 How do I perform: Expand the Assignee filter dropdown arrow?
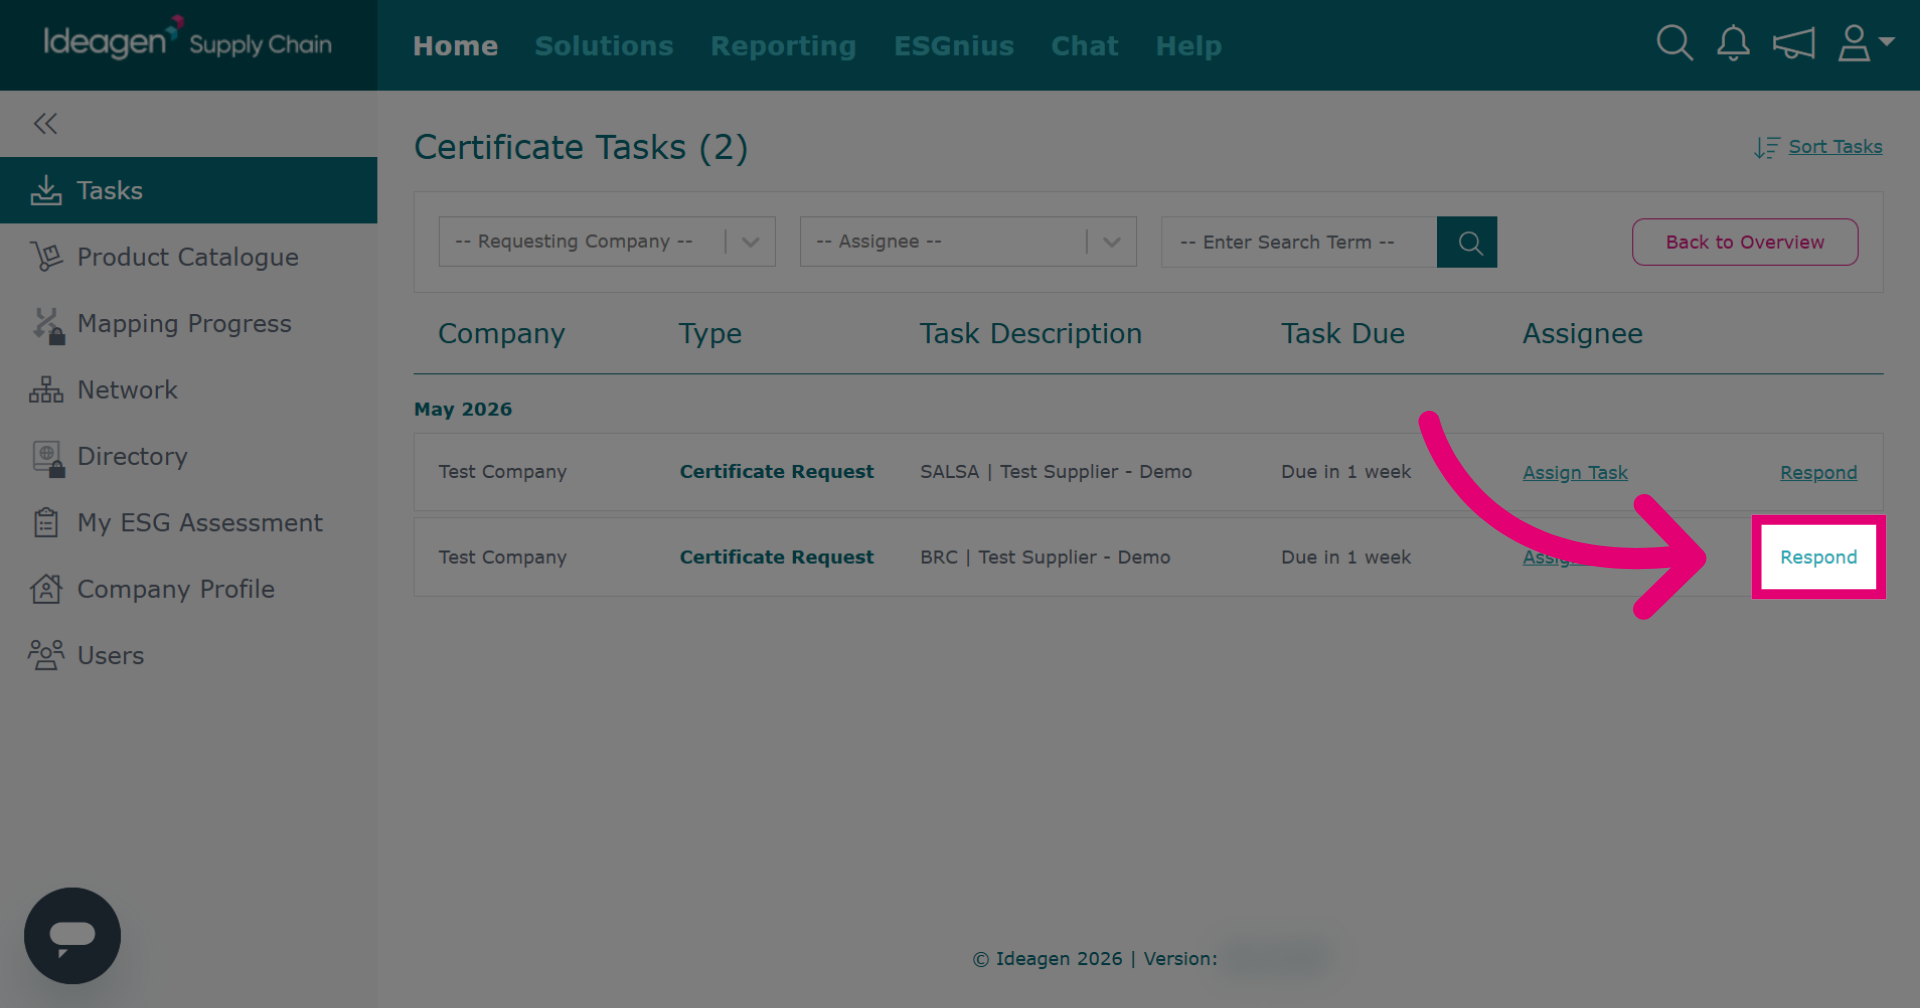[1112, 242]
